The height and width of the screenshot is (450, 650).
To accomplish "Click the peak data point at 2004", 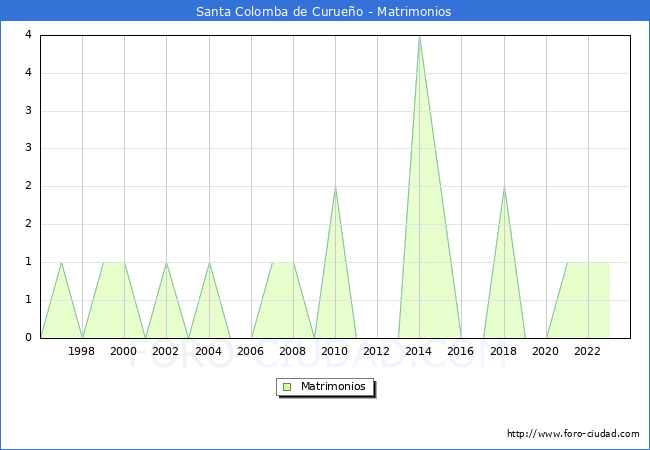I will pos(209,262).
